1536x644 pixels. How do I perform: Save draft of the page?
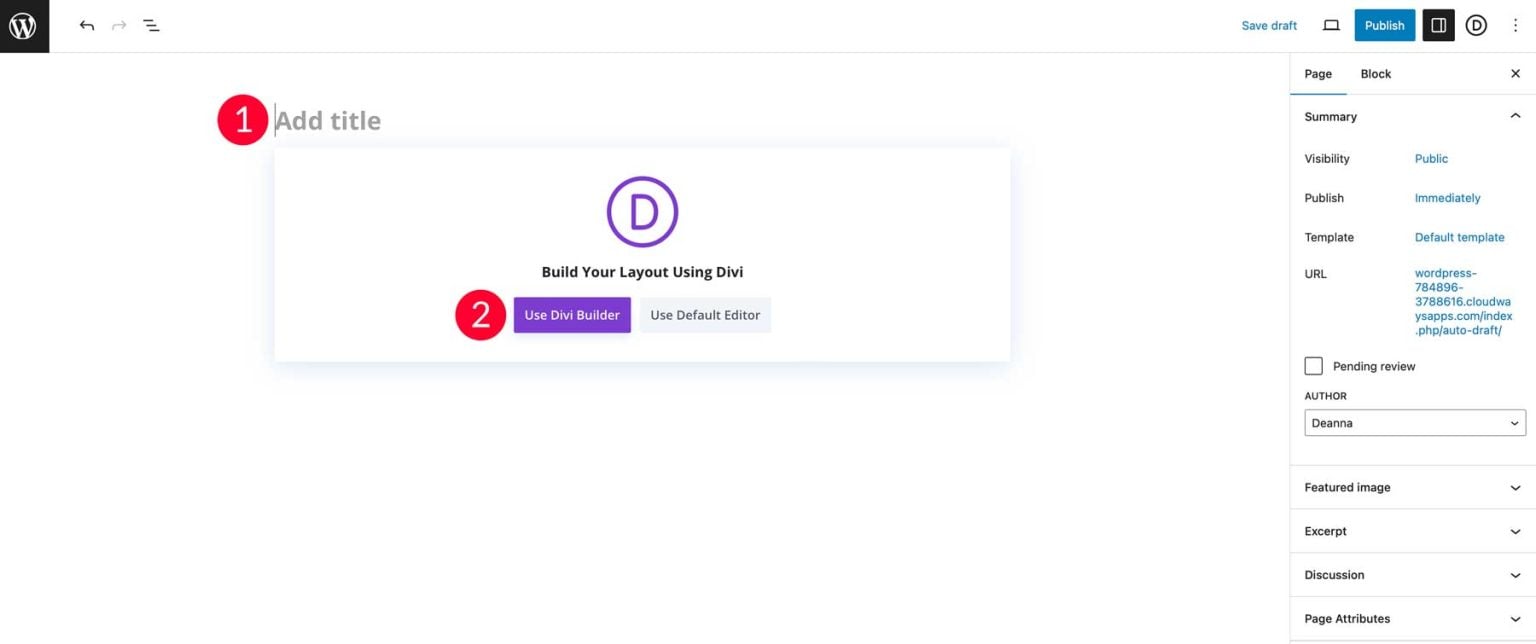tap(1269, 26)
